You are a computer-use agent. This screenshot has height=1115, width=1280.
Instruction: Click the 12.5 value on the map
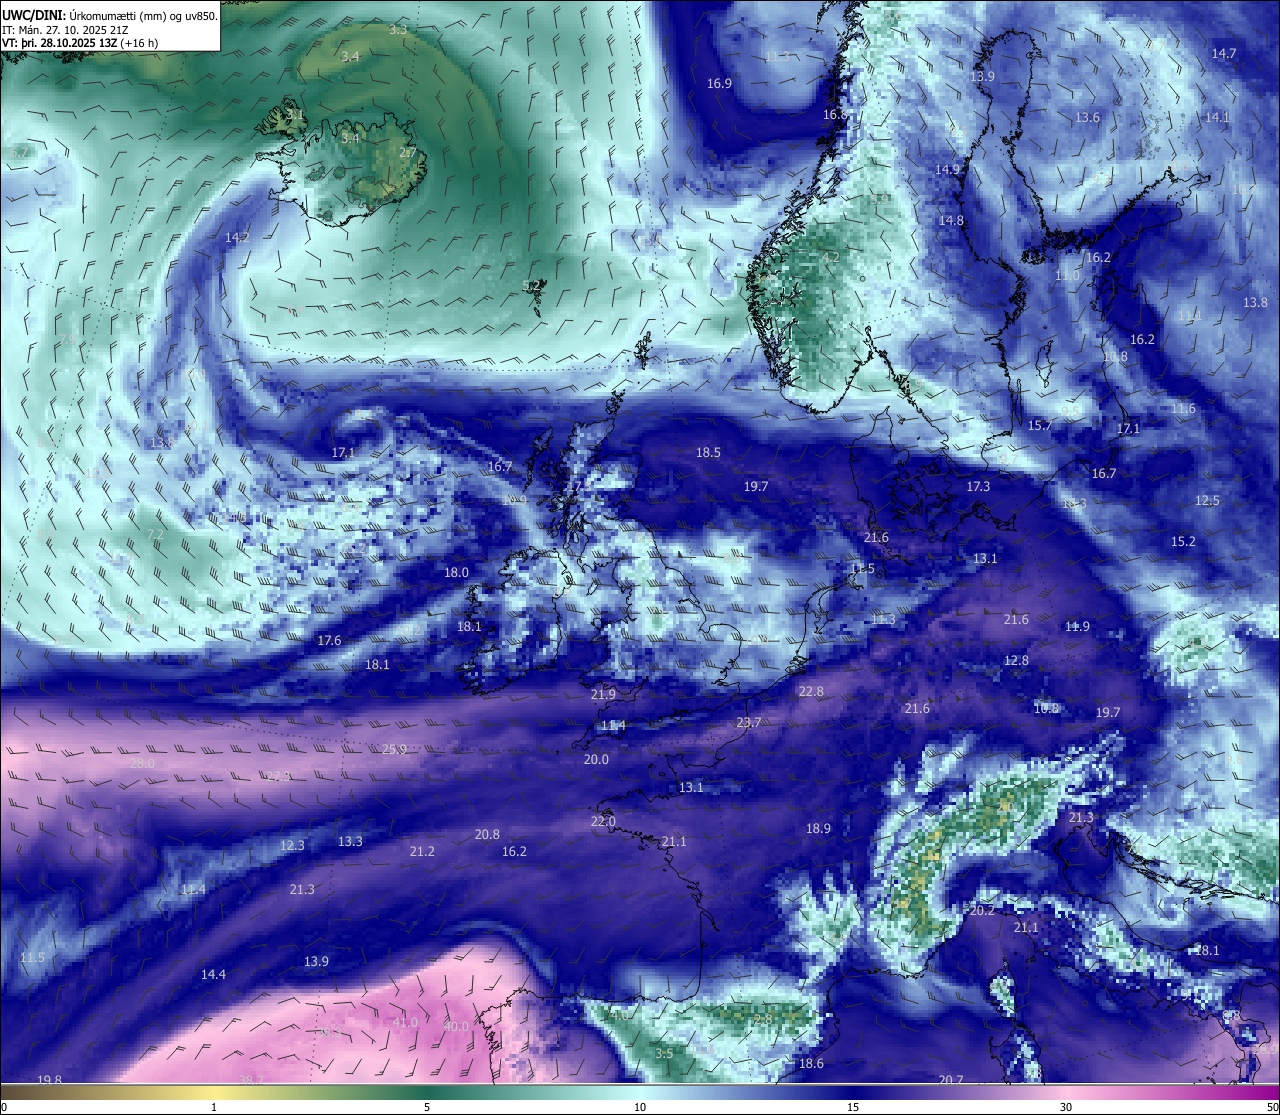tap(1207, 501)
